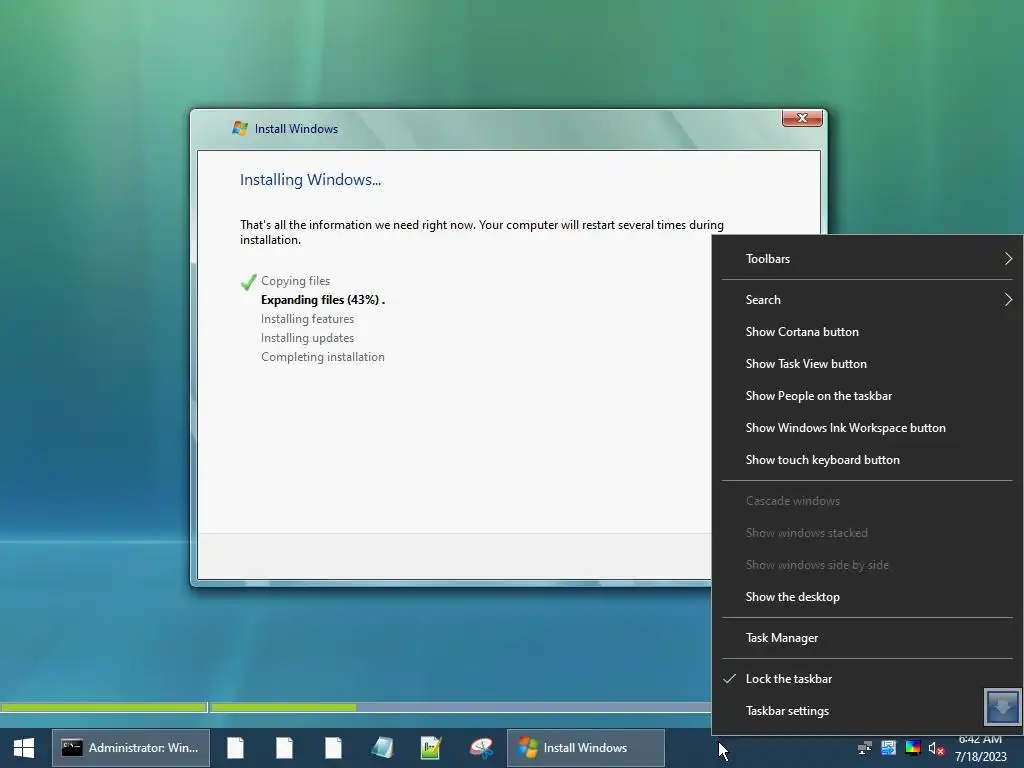Close the Install Windows dialog
This screenshot has width=1024, height=768.
(802, 118)
